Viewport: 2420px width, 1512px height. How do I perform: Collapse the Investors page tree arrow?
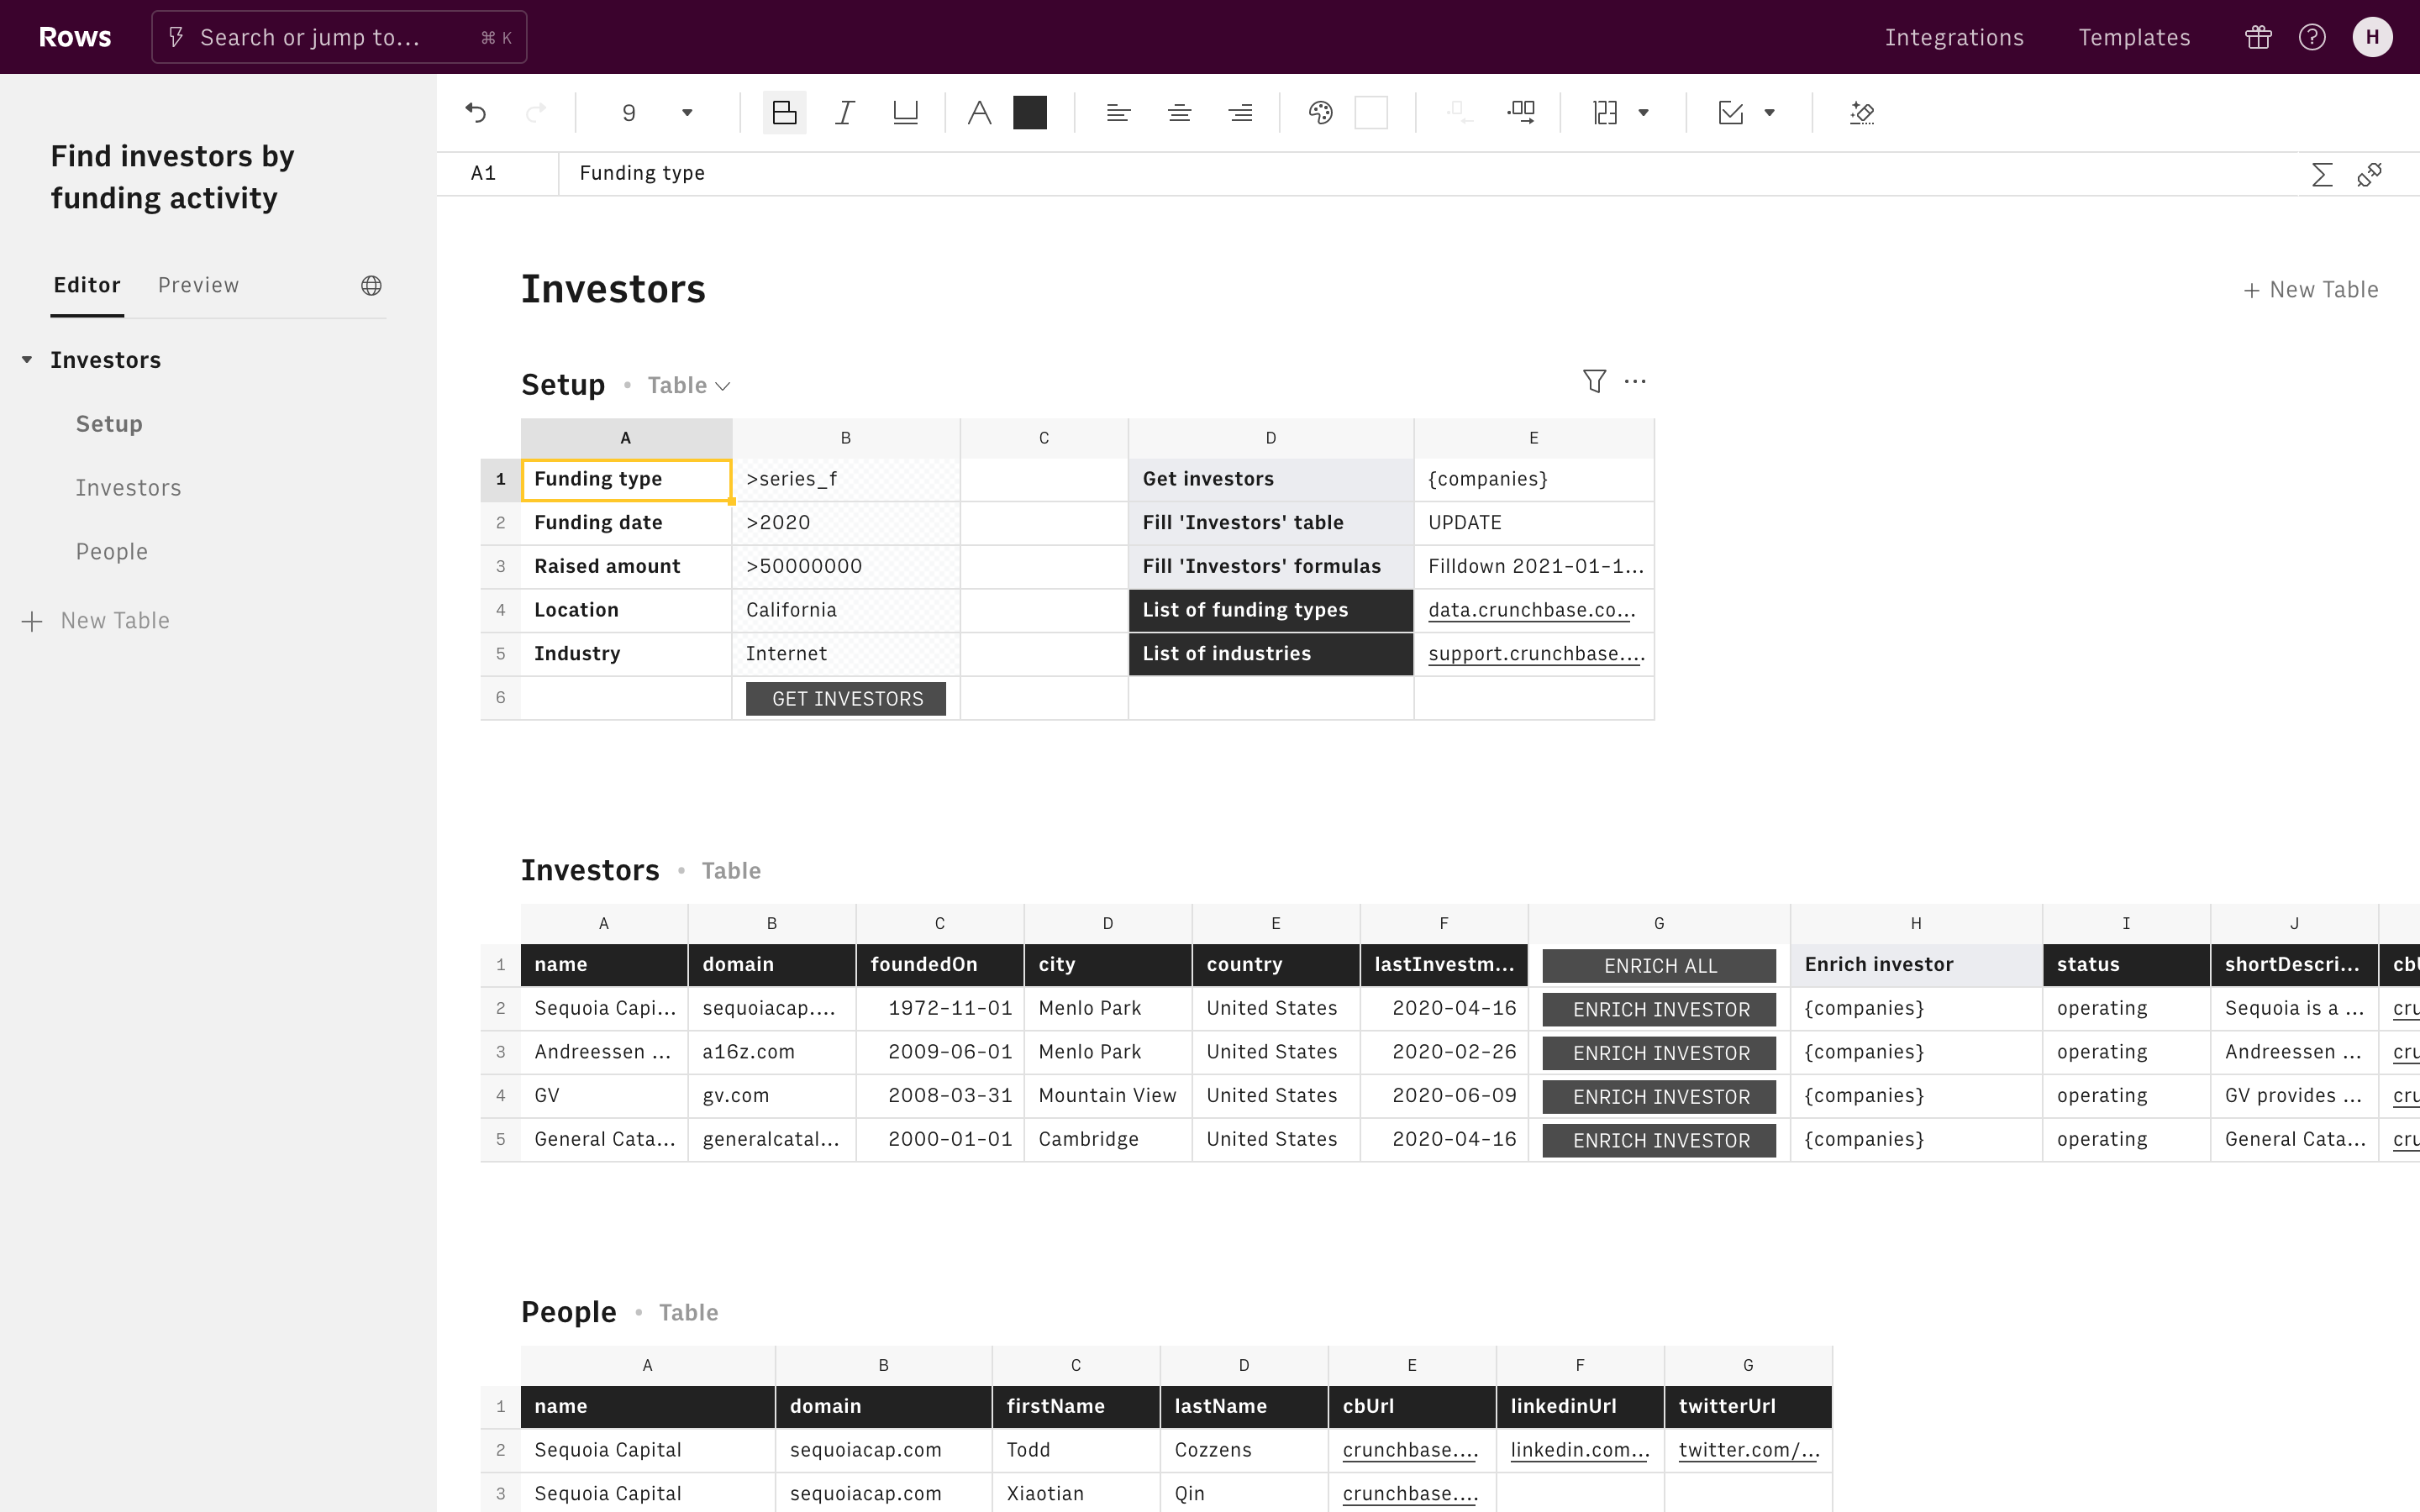tap(27, 359)
